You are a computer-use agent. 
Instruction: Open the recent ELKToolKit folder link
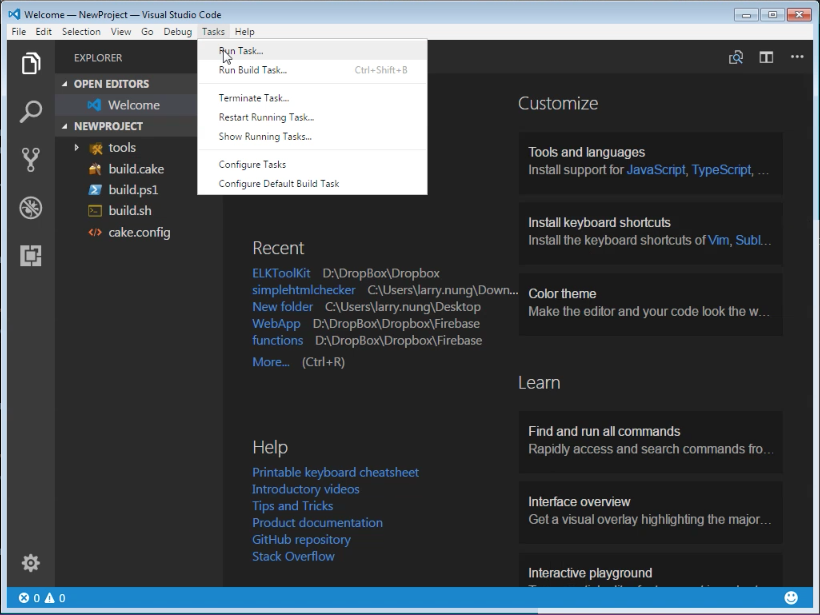[281, 273]
